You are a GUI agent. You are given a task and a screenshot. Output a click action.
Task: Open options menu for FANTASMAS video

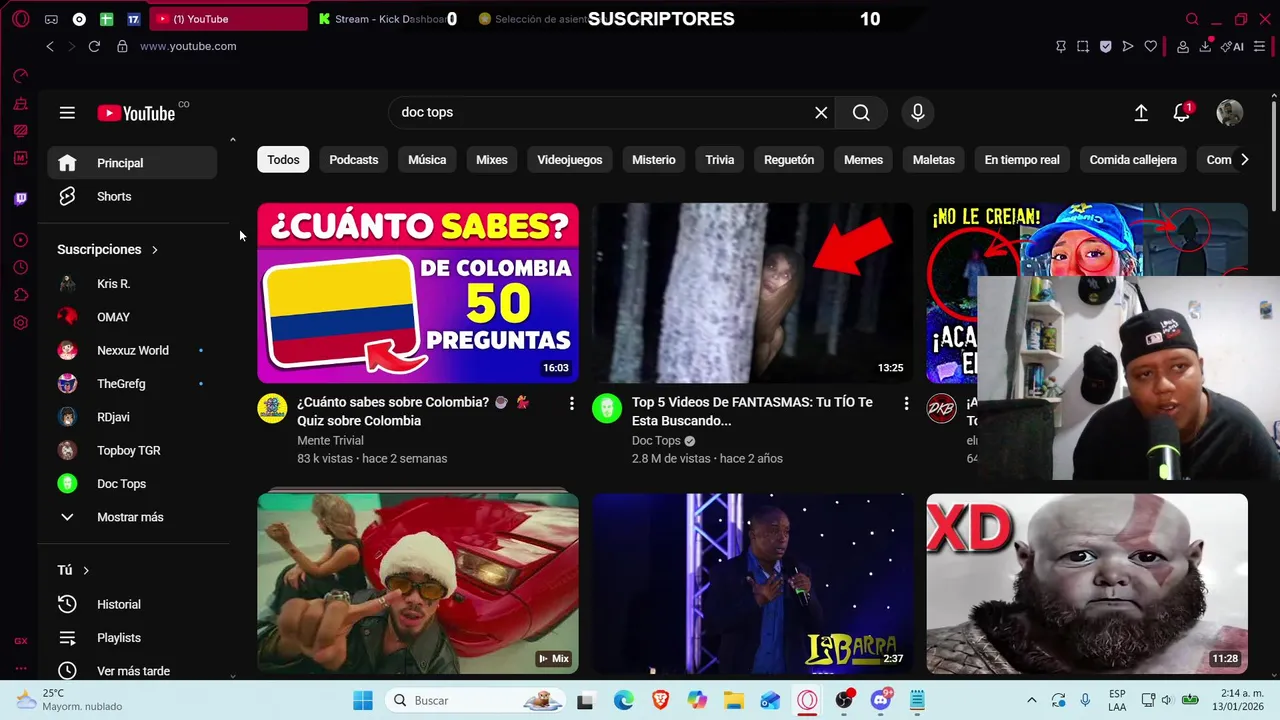point(906,403)
